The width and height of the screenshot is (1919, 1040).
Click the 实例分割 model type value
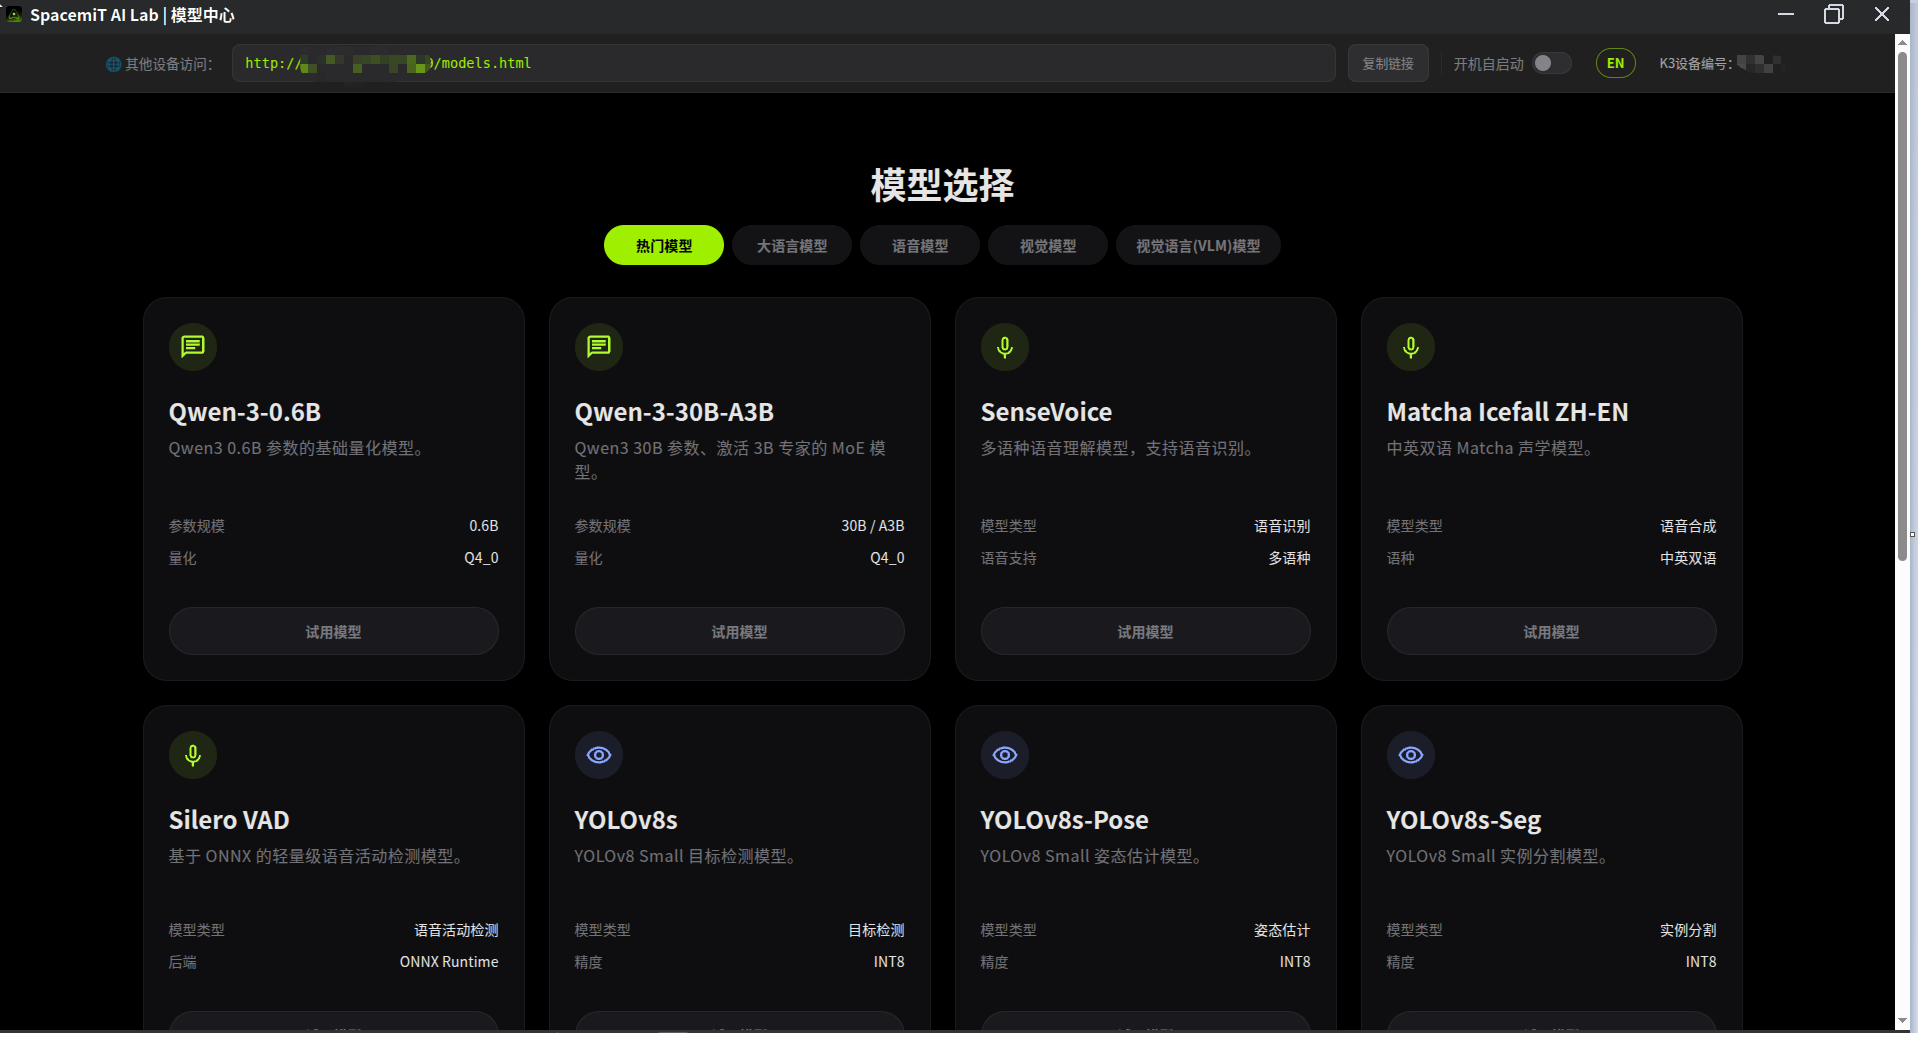pos(1688,930)
